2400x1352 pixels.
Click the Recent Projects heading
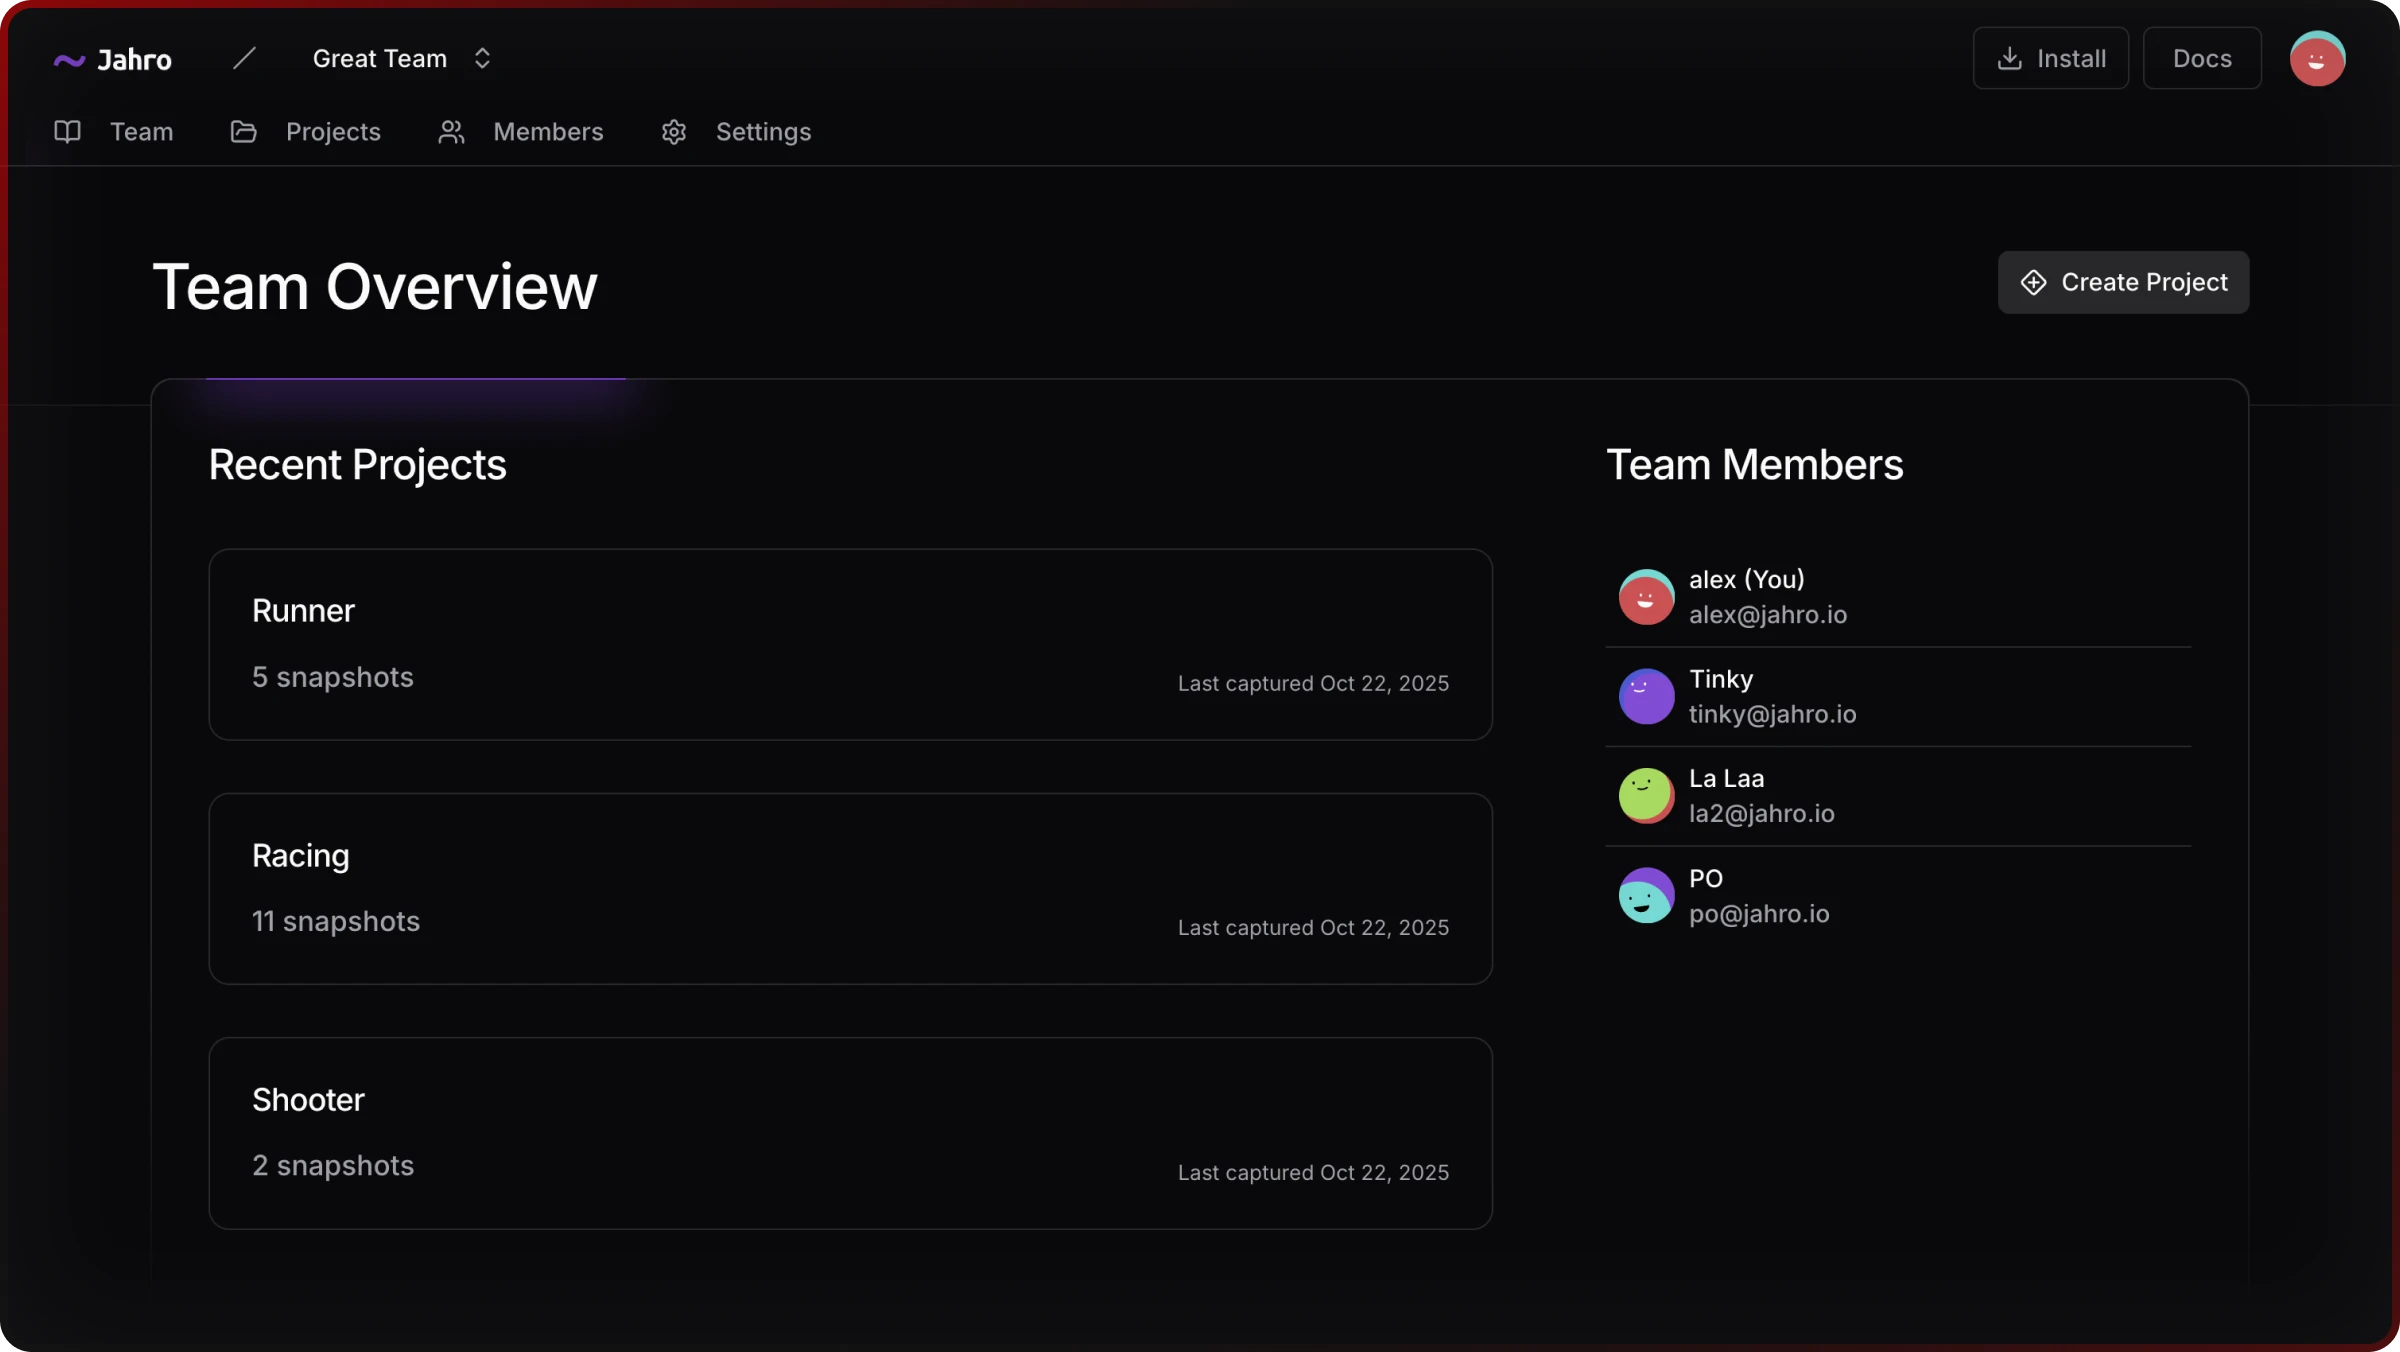click(358, 465)
